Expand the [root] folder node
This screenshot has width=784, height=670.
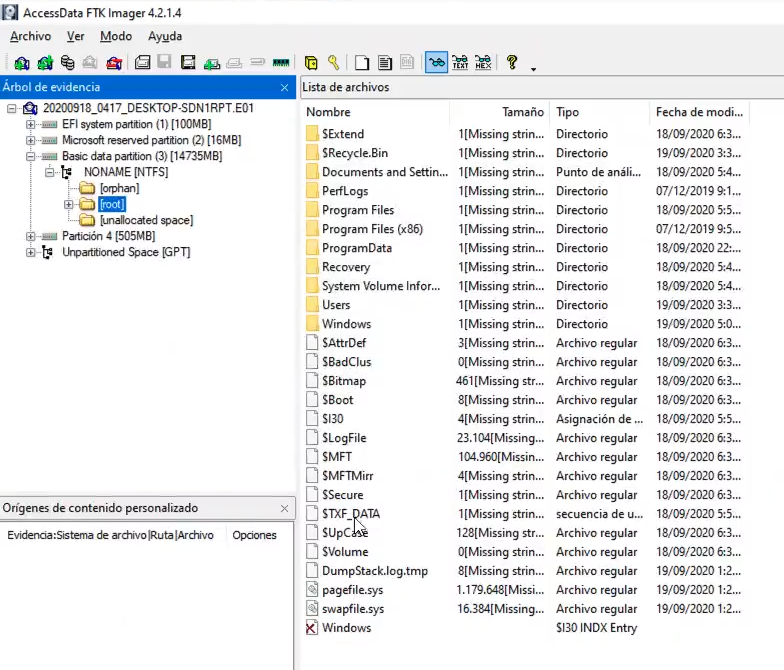pyautogui.click(x=68, y=204)
